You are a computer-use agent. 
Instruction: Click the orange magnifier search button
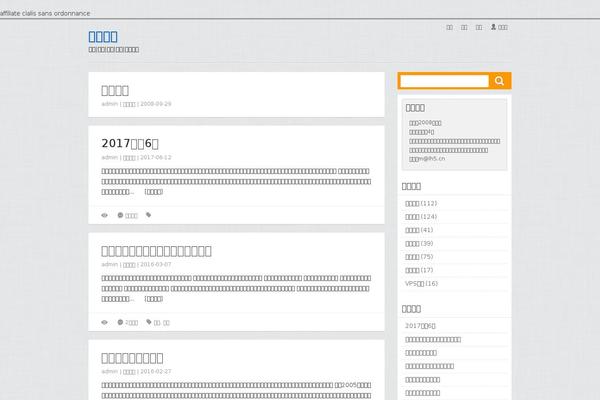(x=499, y=81)
